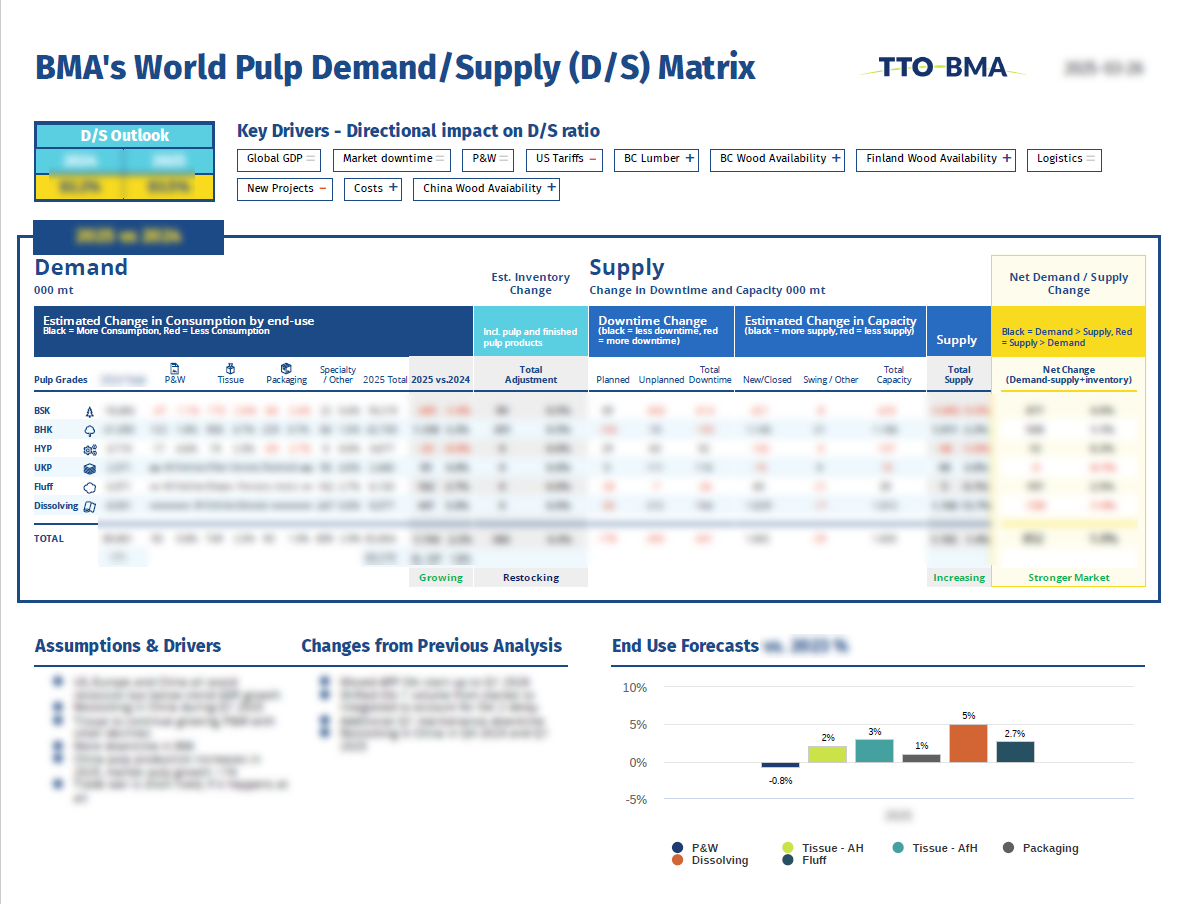Click the BSK conifer tree icon
1179x904 pixels.
click(x=90, y=411)
